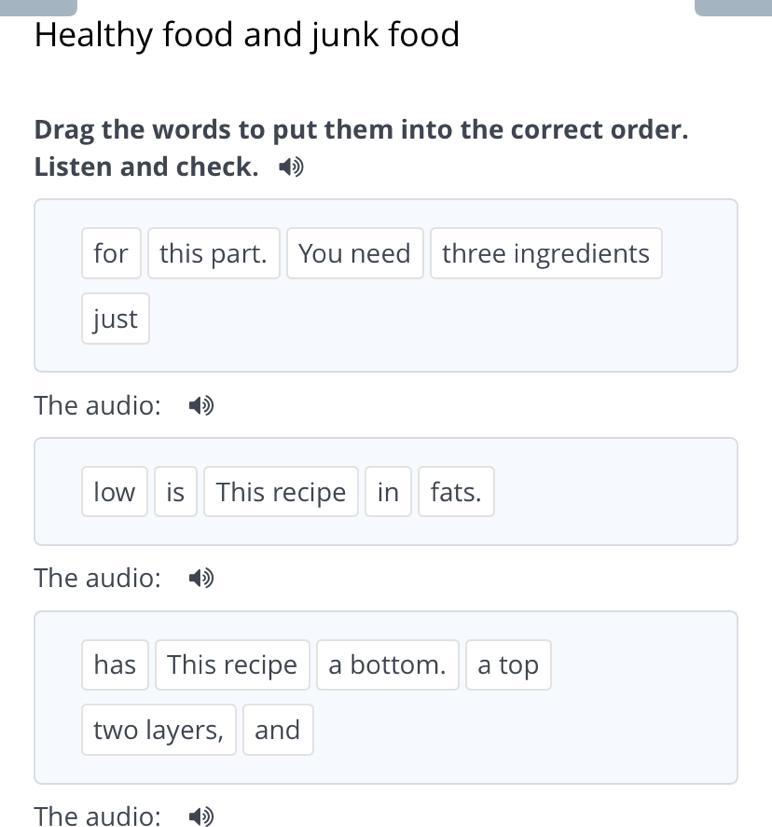This screenshot has height=827, width=772.
Task: Play the audio below the layers sentence
Action: coord(201,816)
